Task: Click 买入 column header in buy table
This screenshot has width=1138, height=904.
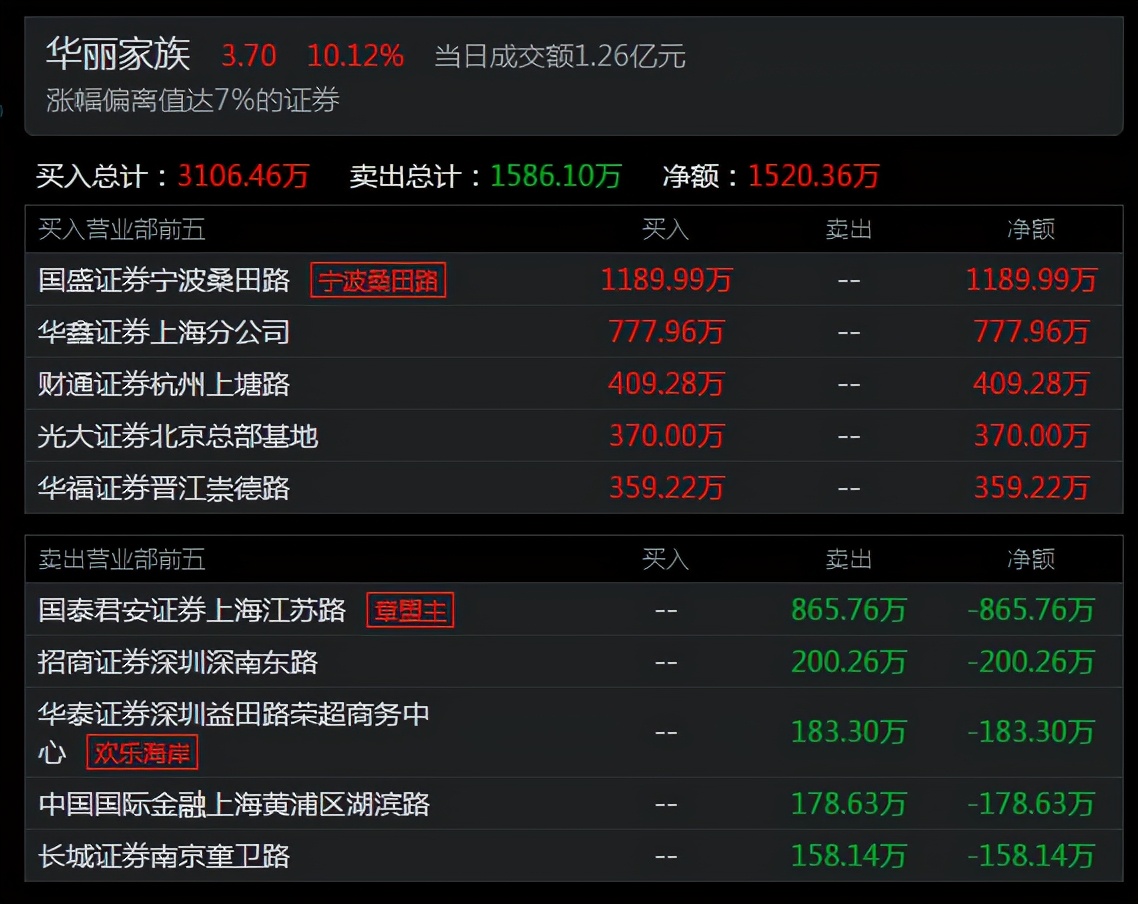Action: pos(666,229)
